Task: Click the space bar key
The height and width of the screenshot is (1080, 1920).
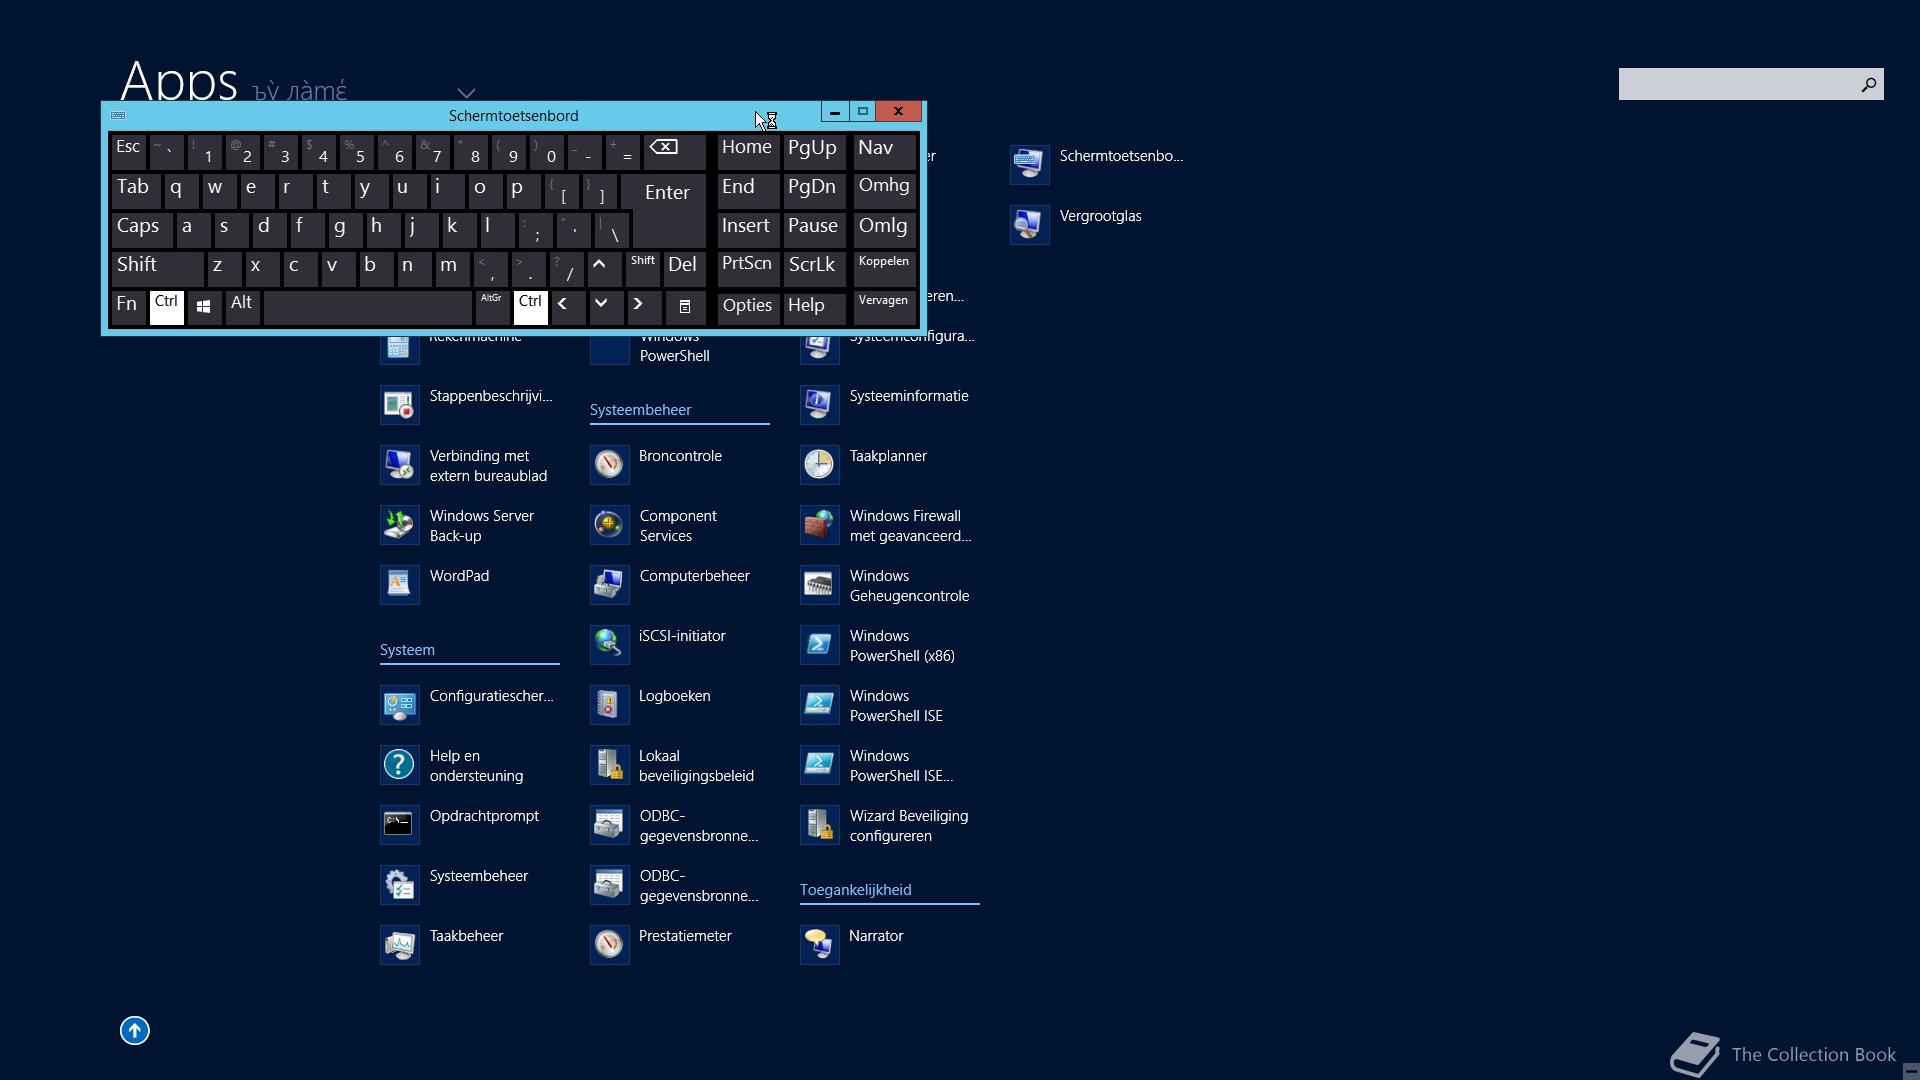Action: pos(368,307)
